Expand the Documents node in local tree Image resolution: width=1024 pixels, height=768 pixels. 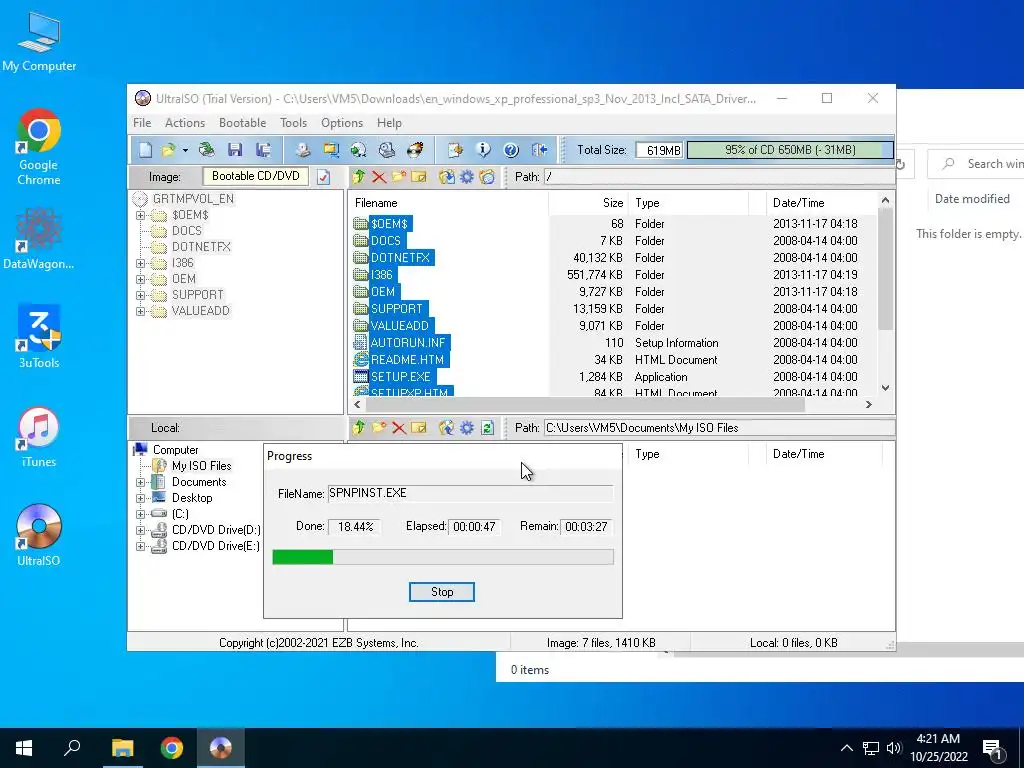tap(140, 482)
